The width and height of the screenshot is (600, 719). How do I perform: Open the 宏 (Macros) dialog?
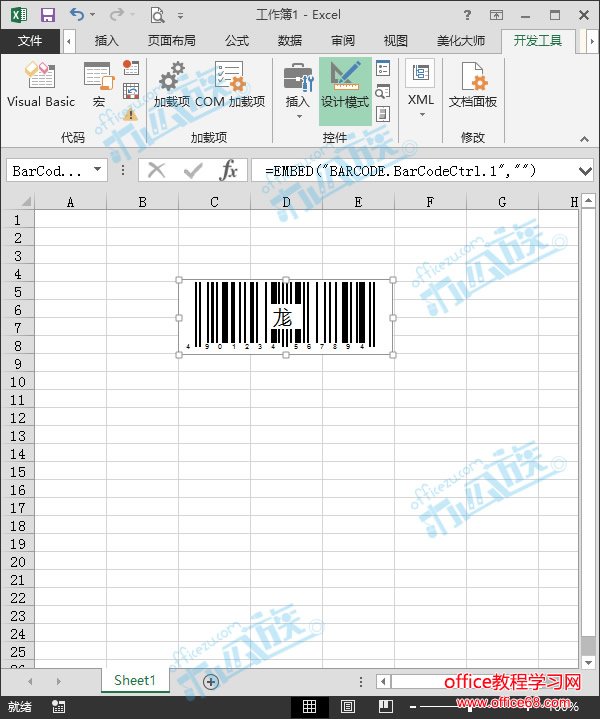99,85
